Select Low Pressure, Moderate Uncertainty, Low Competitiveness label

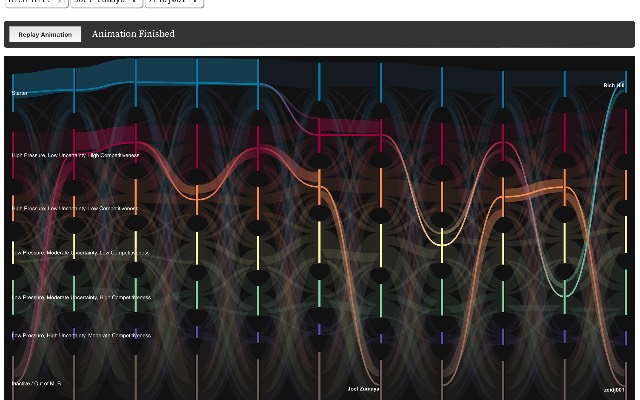[80, 253]
